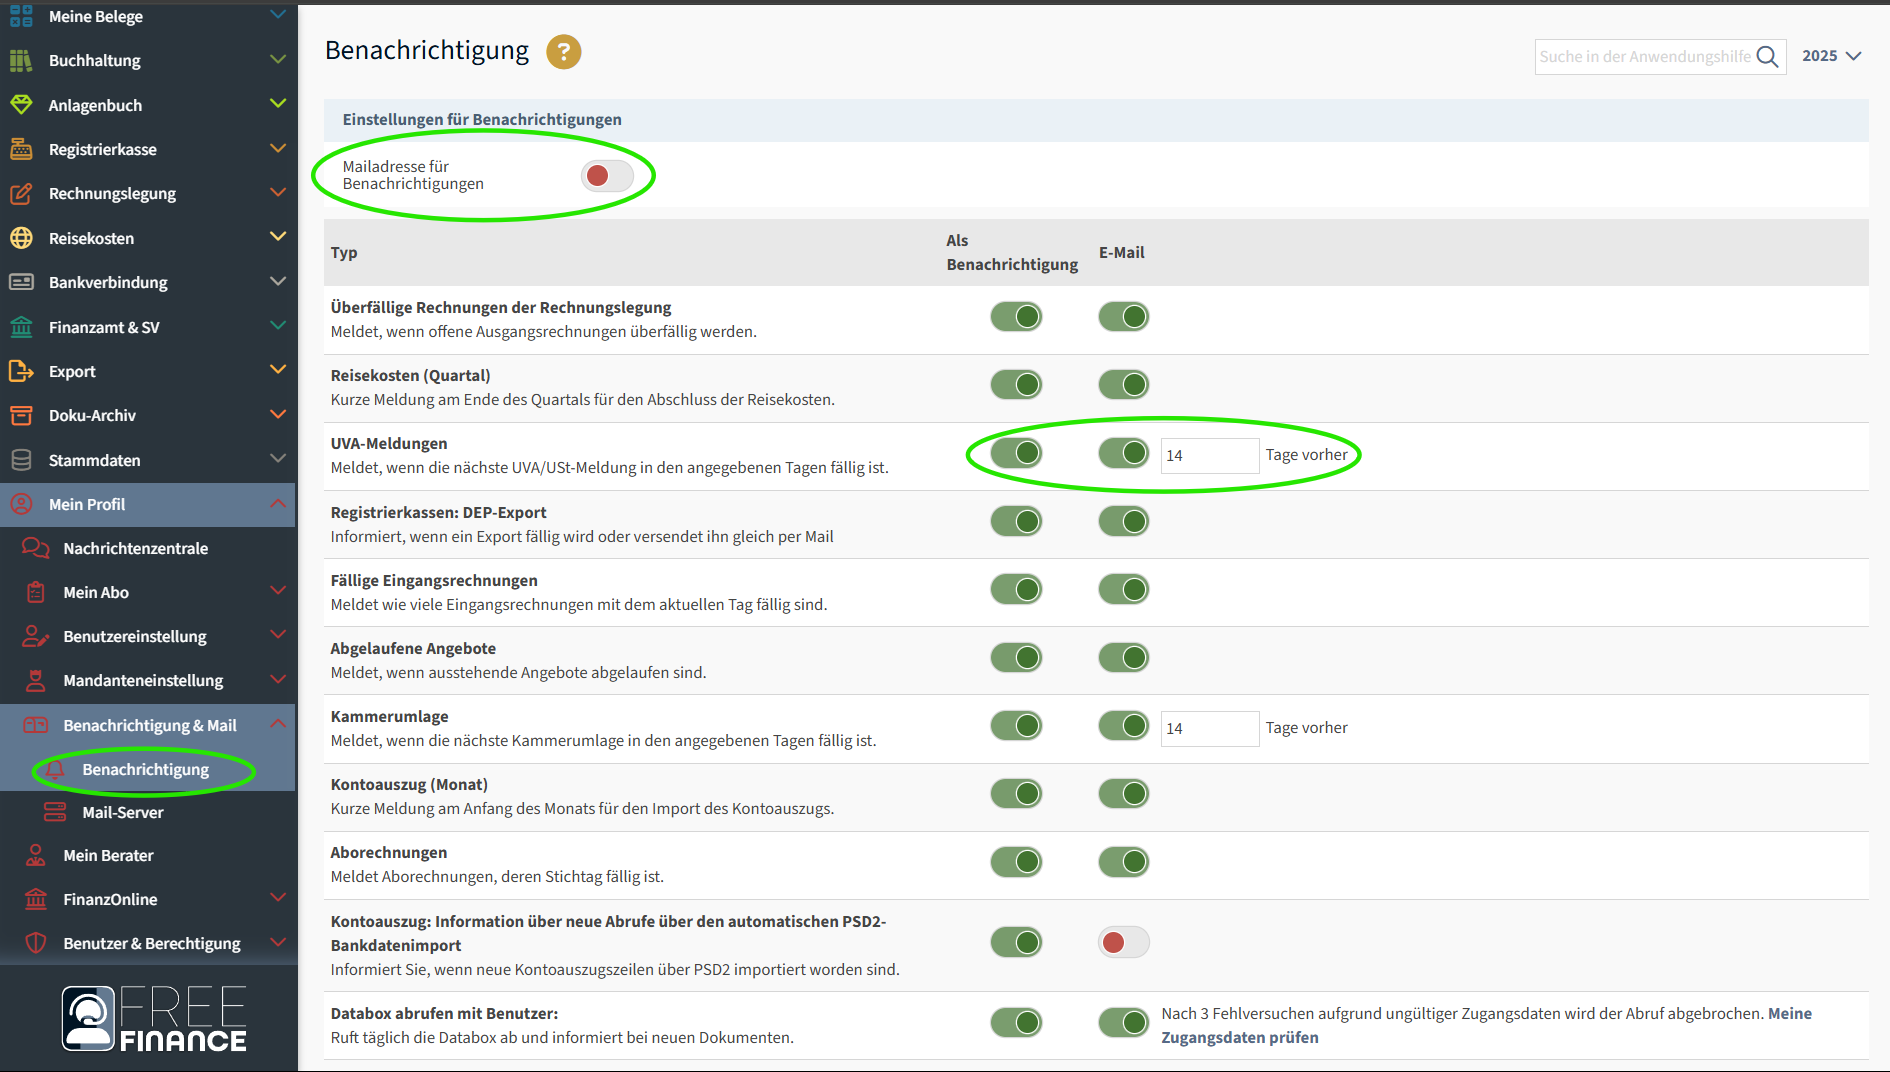Click the Anlagenbuch diamond icon
Image resolution: width=1890 pixels, height=1072 pixels.
(x=21, y=105)
